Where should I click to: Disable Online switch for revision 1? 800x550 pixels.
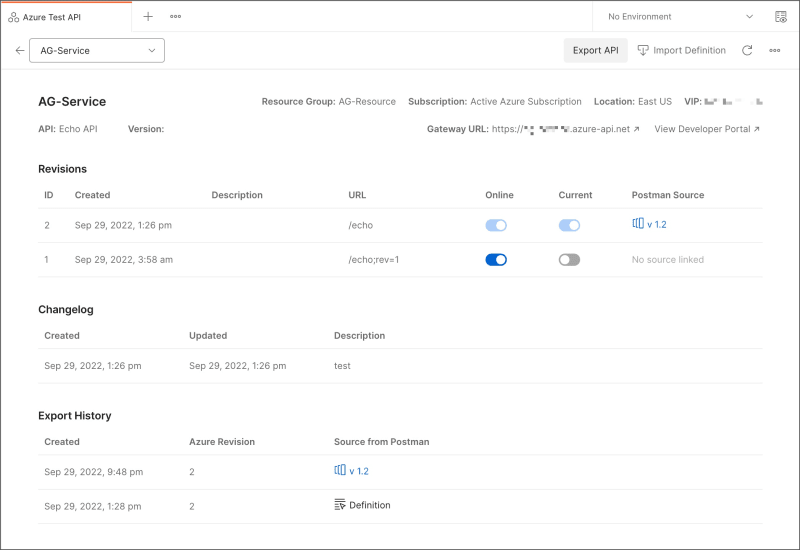point(496,259)
